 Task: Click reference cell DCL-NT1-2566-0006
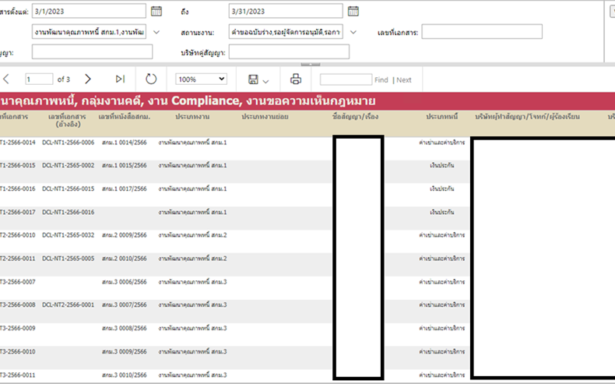pos(68,142)
